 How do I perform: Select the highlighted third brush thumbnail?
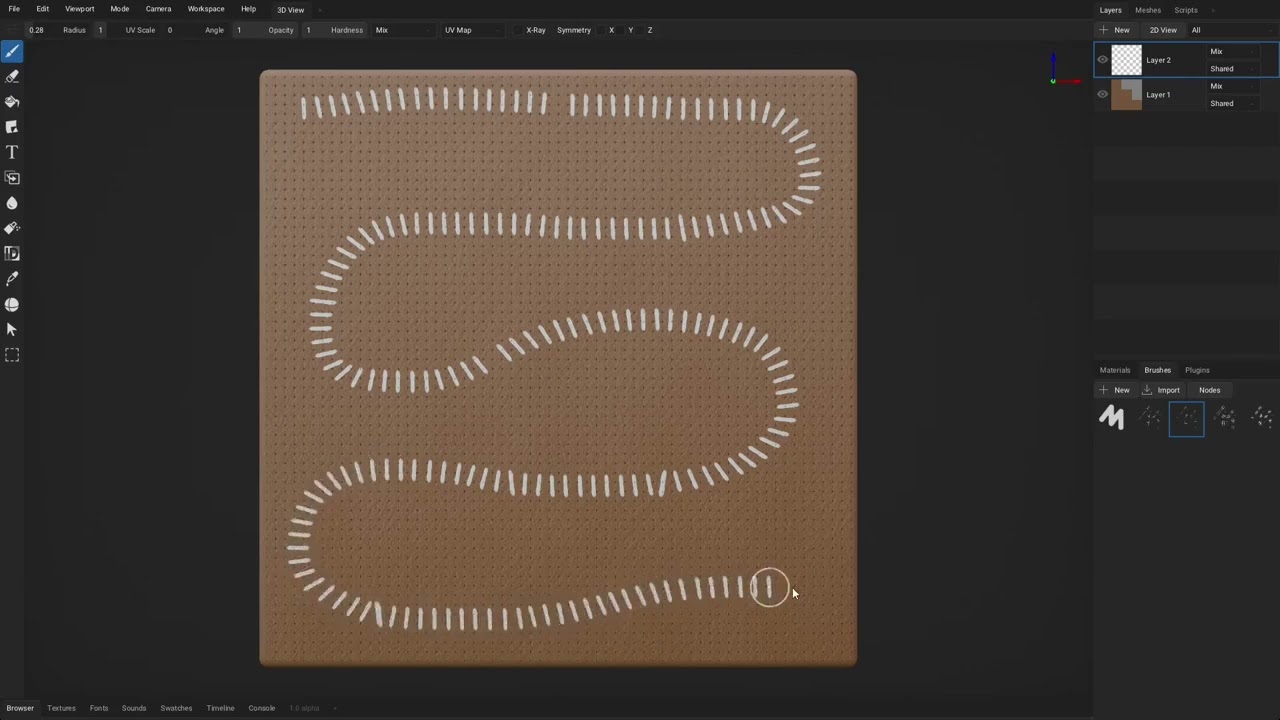(x=1187, y=418)
